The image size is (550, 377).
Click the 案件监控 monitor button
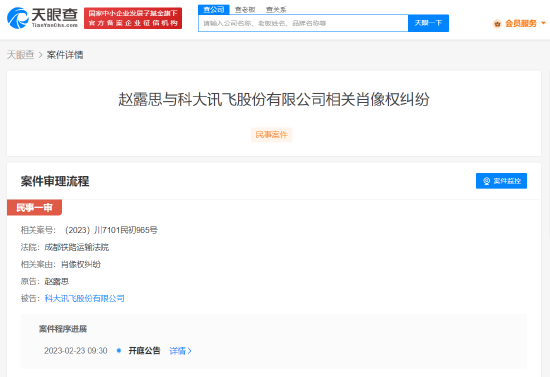point(501,181)
